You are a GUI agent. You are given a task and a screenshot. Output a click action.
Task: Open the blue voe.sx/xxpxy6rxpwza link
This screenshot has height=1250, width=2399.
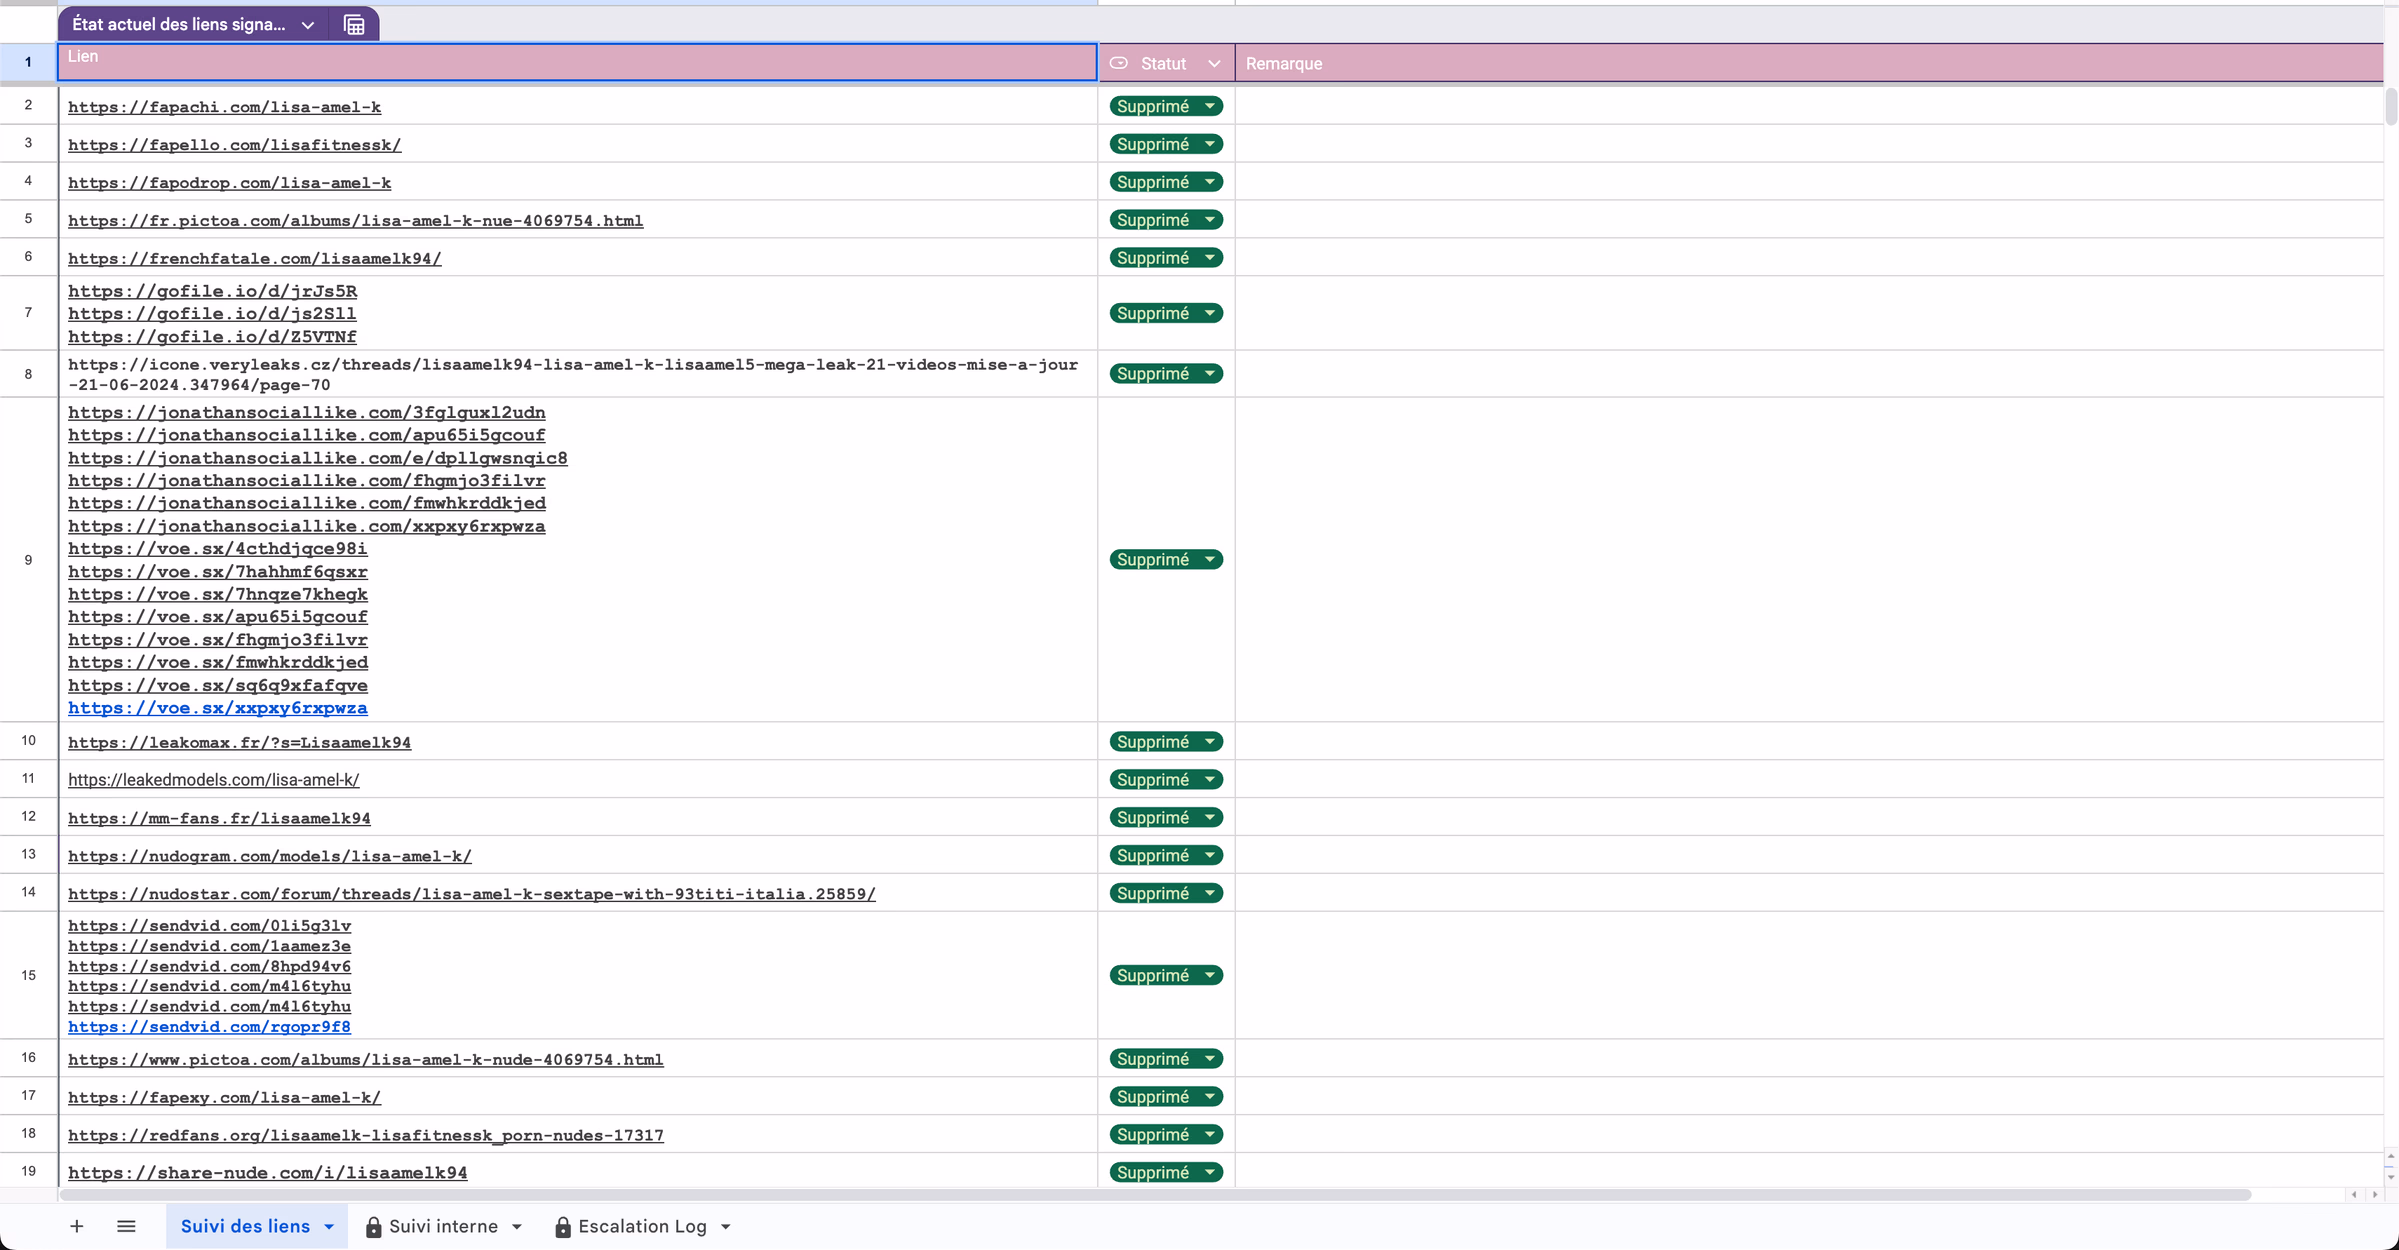[217, 708]
